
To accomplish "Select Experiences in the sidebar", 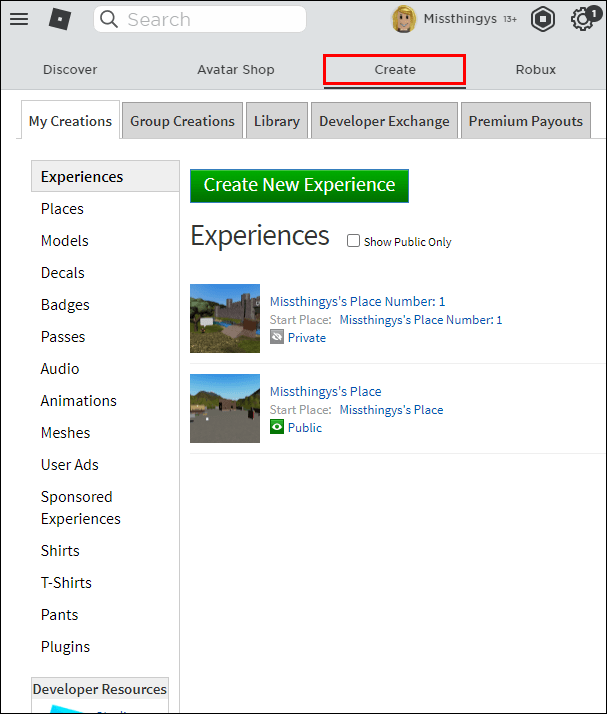I will pyautogui.click(x=105, y=176).
